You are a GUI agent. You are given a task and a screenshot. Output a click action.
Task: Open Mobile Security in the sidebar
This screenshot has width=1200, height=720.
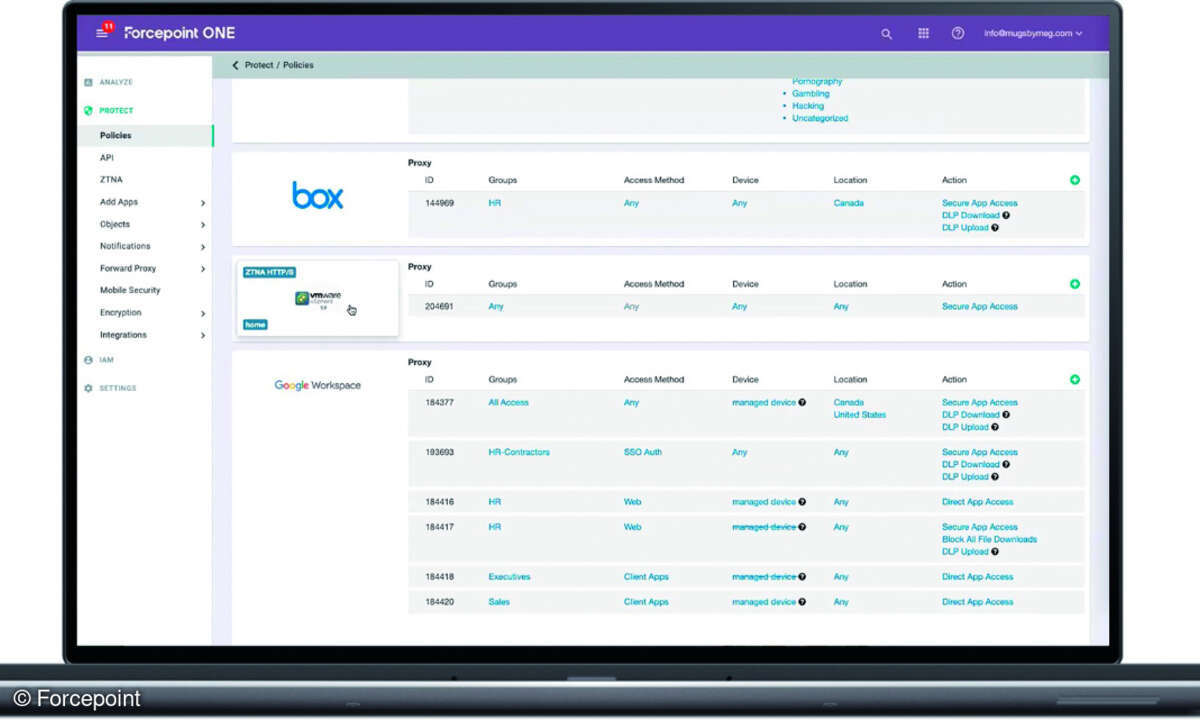click(130, 290)
